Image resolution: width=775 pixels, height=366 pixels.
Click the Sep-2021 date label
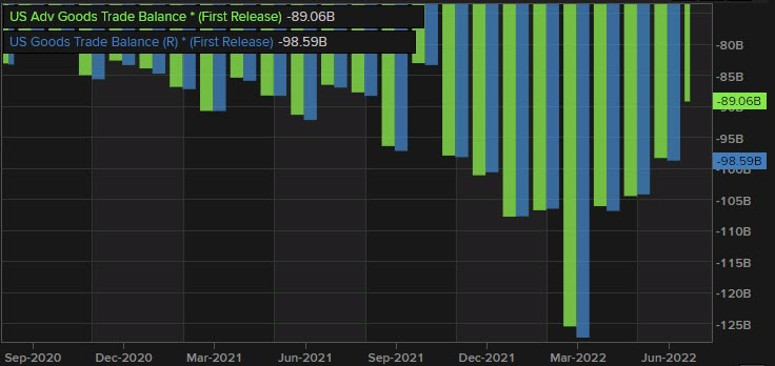point(396,357)
